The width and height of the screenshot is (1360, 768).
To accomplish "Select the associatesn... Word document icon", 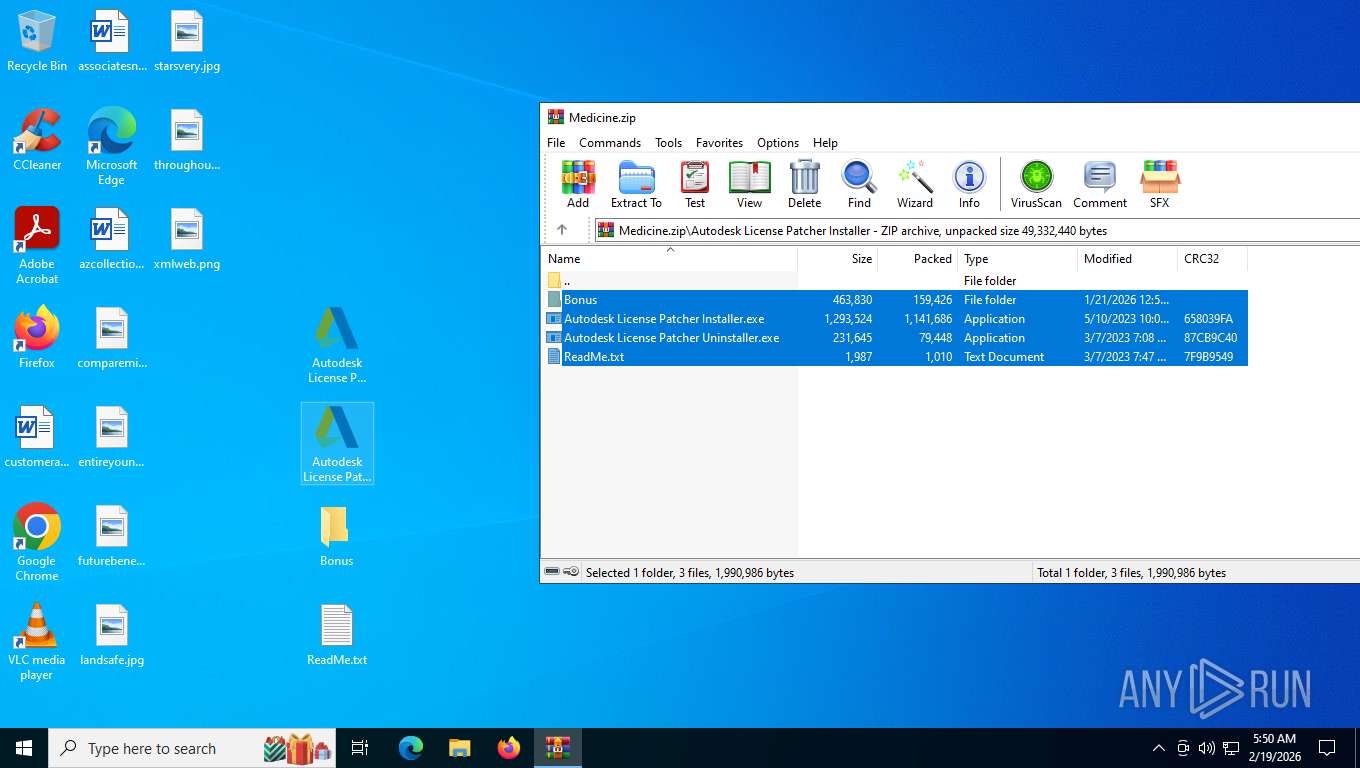I will point(111,41).
